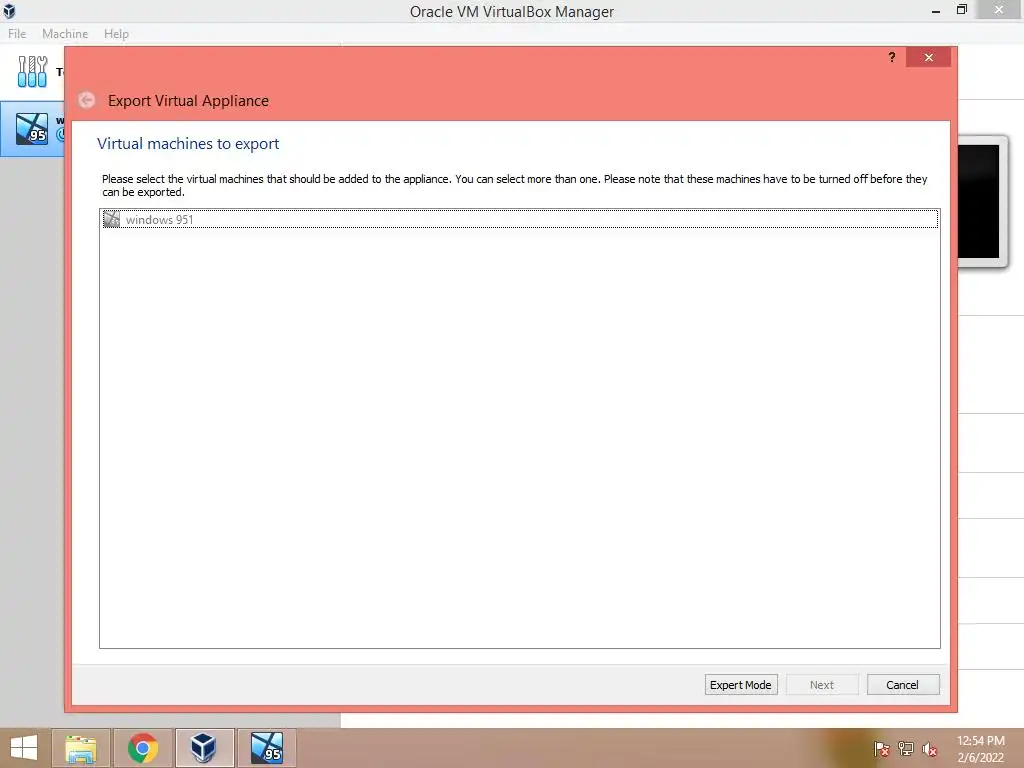
Task: Close the Export Virtual Appliance dialog
Action: [928, 57]
